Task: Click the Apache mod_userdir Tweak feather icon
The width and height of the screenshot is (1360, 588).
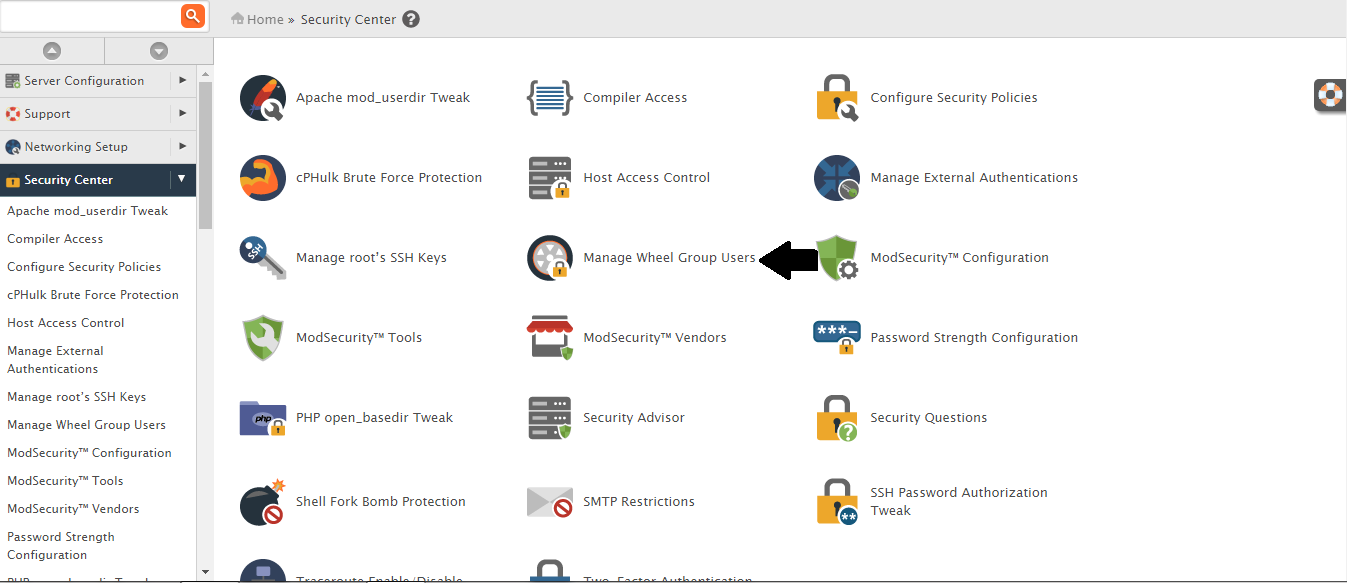Action: click(x=263, y=98)
